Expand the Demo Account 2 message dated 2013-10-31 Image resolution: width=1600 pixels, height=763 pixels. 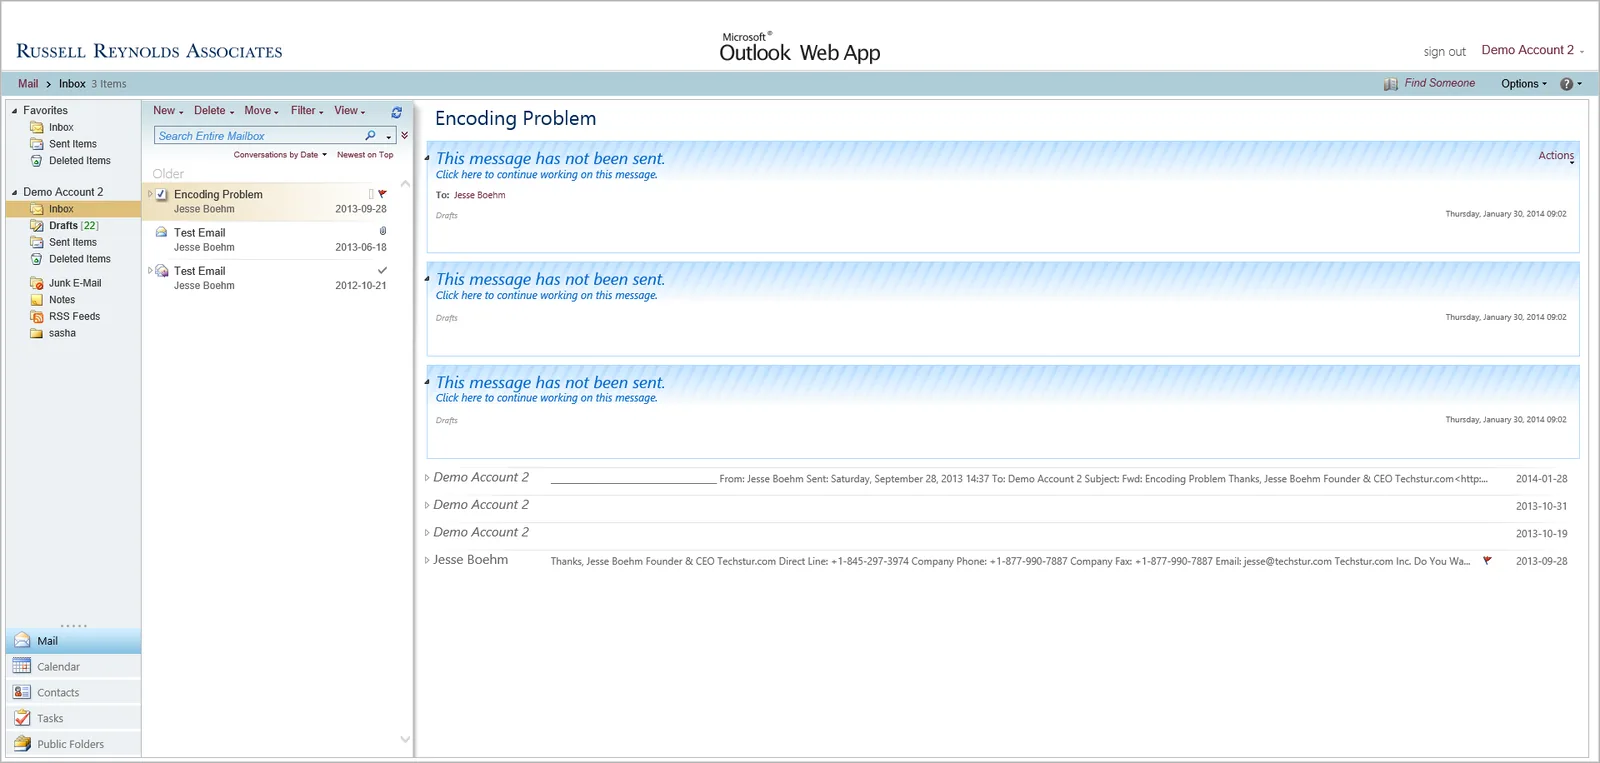(427, 505)
